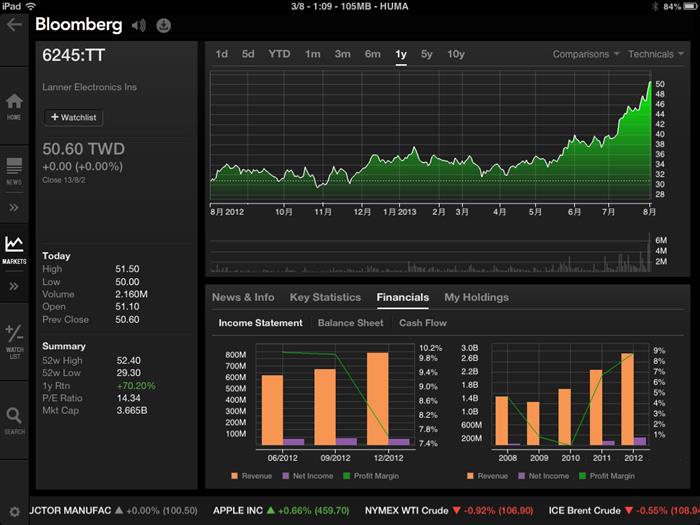The image size is (700, 525).
Task: Select the 1d chart range
Action: pyautogui.click(x=222, y=54)
